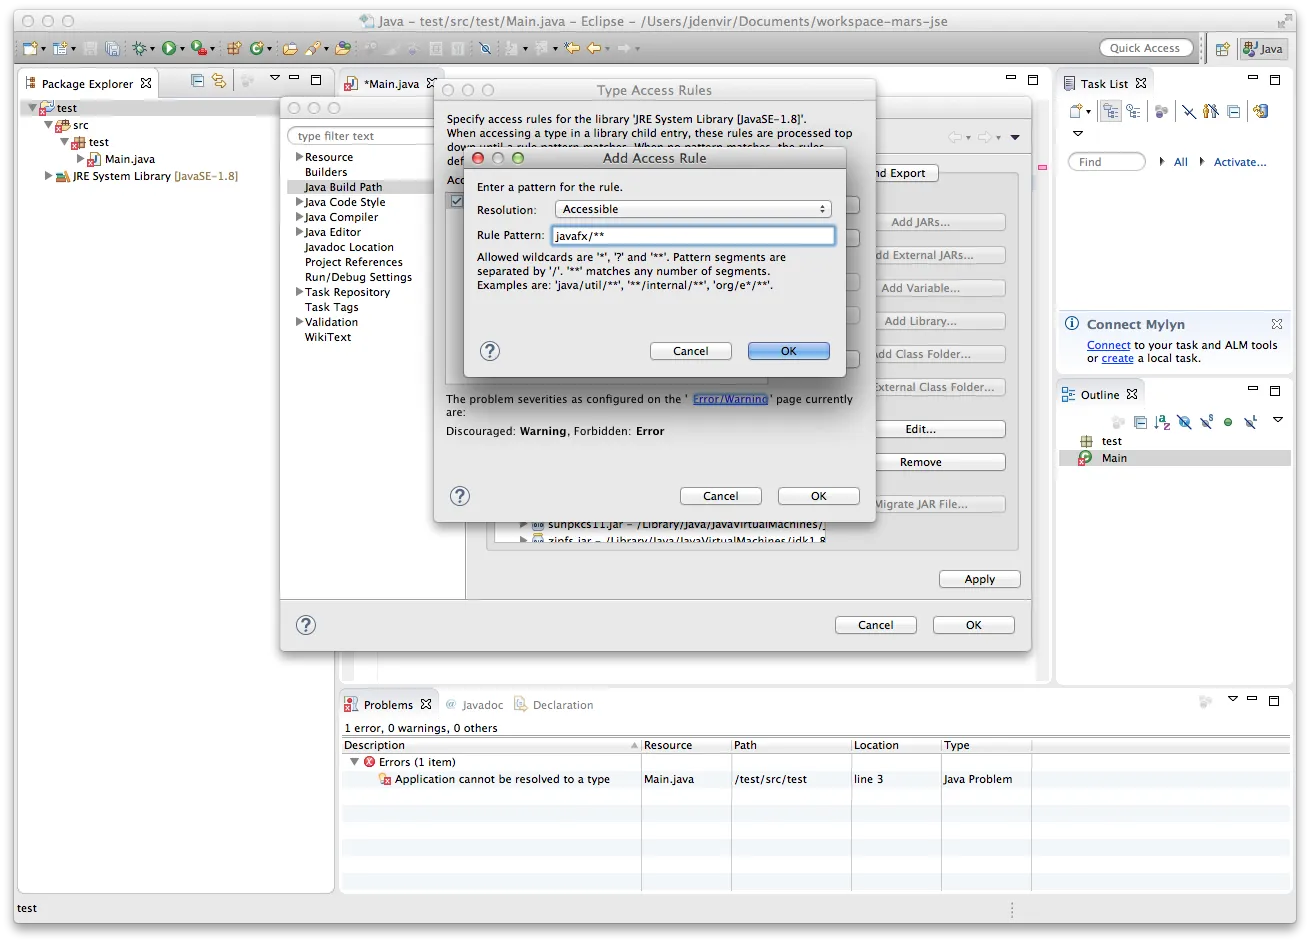Open the Task List view menu triangle
This screenshot has width=1310, height=943.
(1077, 133)
